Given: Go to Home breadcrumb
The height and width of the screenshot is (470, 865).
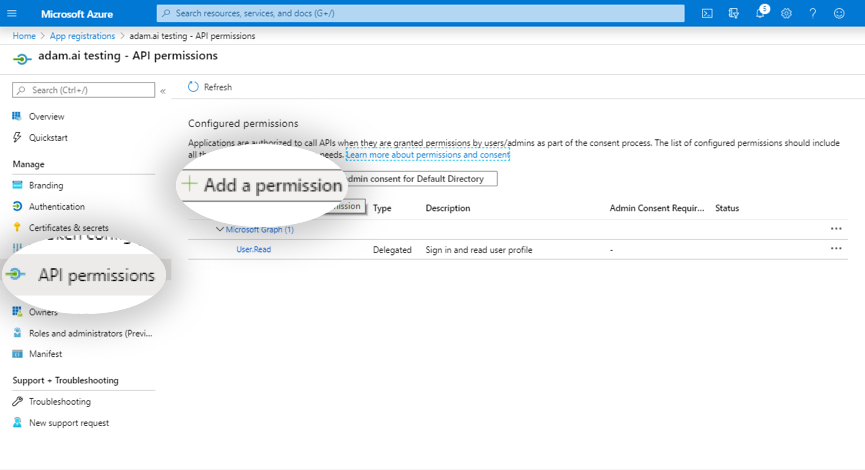Looking at the screenshot, I should pyautogui.click(x=24, y=36).
